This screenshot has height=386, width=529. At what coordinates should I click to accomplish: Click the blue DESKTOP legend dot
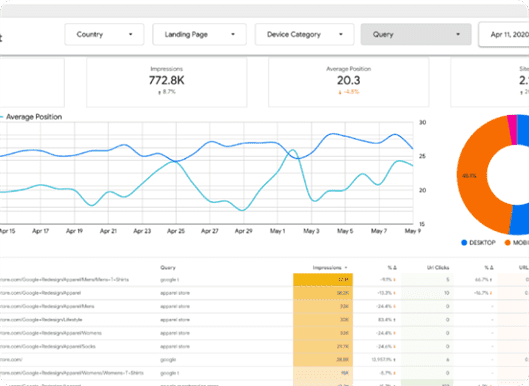[x=464, y=243]
